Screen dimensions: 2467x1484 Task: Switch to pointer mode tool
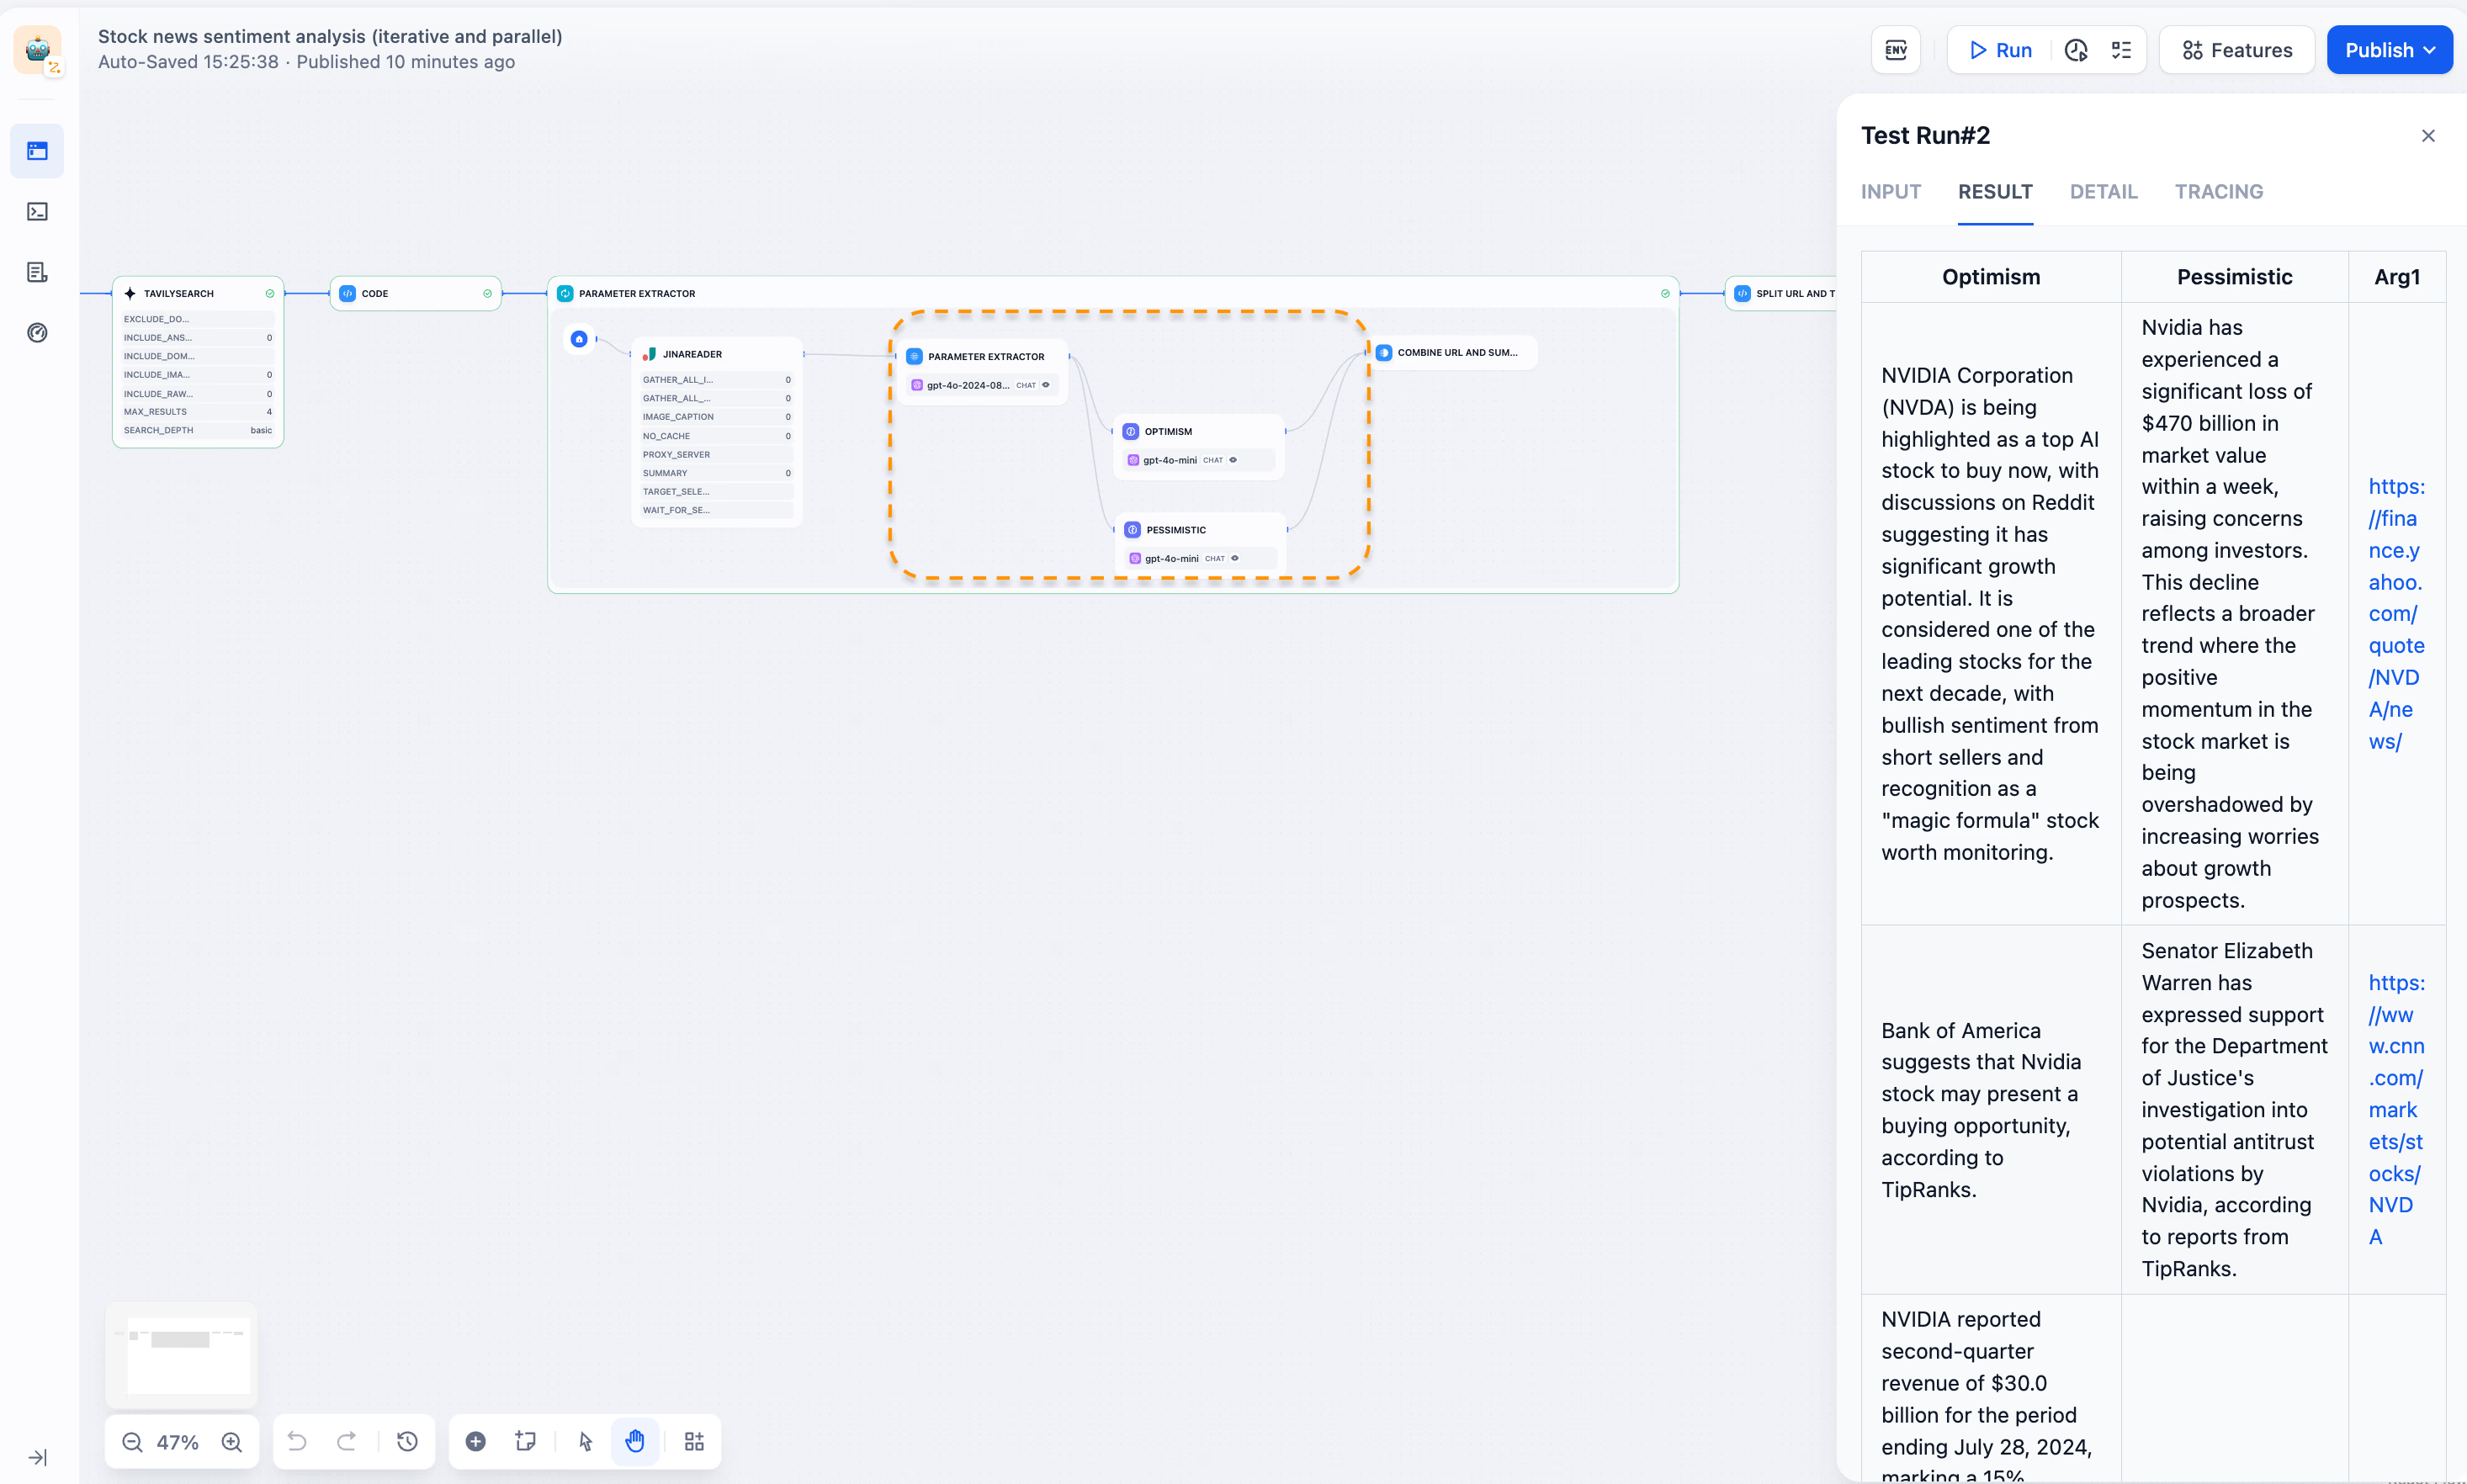(x=586, y=1441)
